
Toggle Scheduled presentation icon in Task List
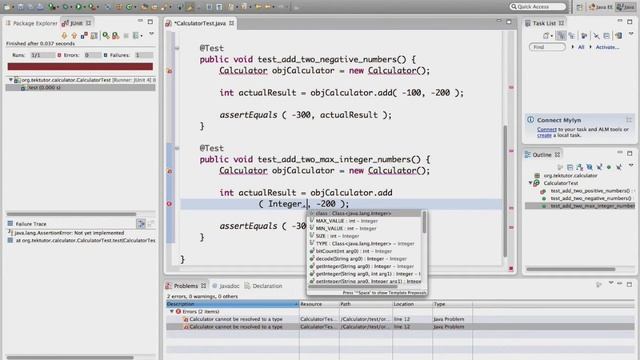[571, 36]
